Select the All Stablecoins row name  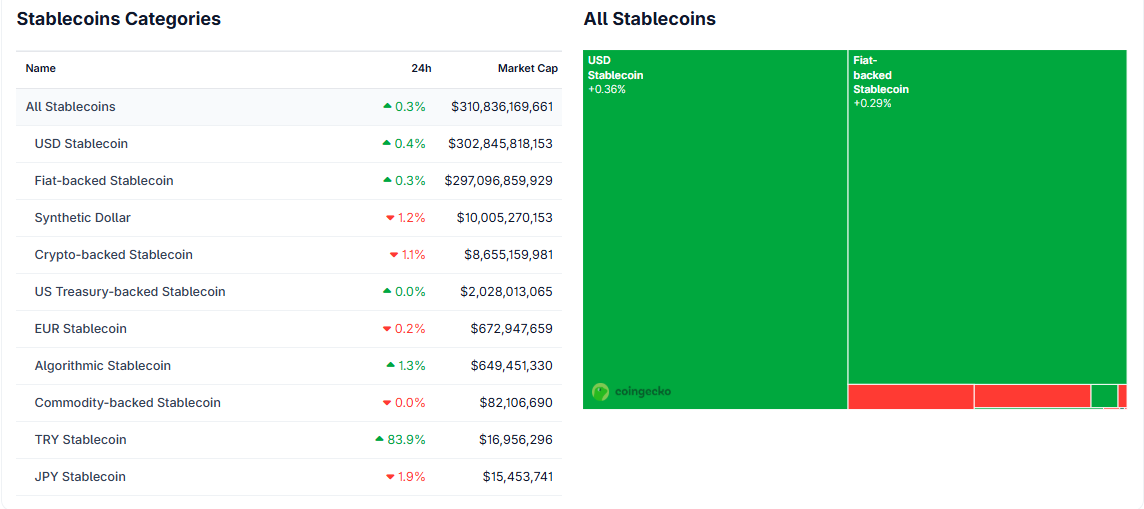coord(71,107)
